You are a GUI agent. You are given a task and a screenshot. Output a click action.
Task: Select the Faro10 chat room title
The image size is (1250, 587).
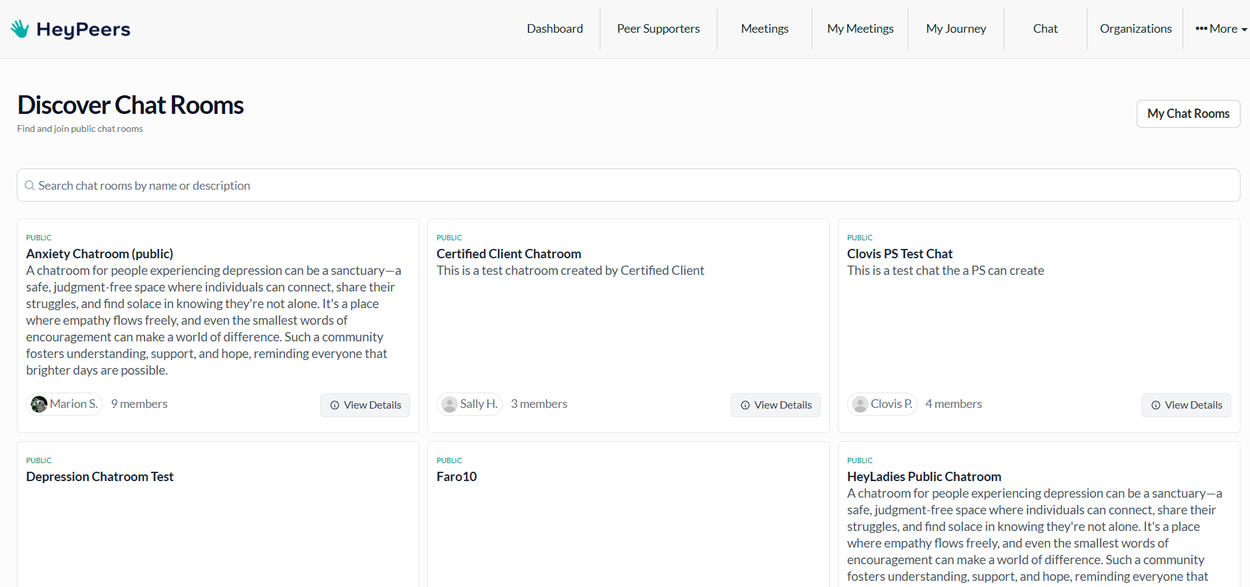tap(457, 477)
